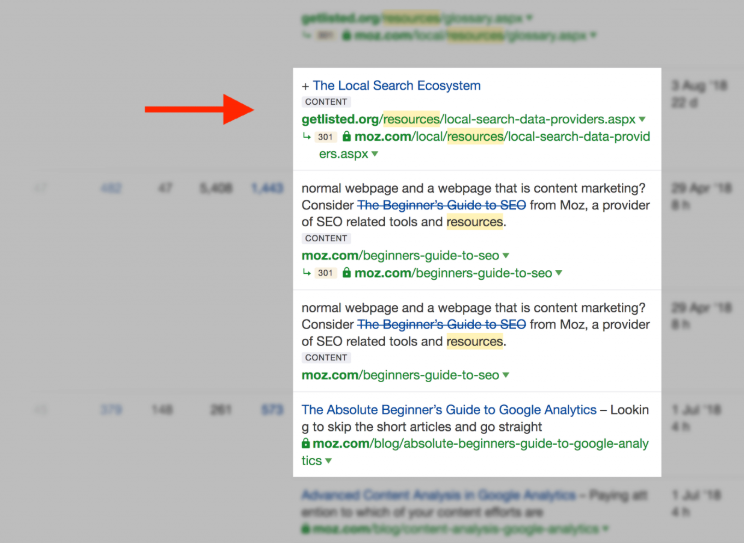Screen dimensions: 744x543
Task: Click the '573' blue number
Action: click(x=272, y=410)
